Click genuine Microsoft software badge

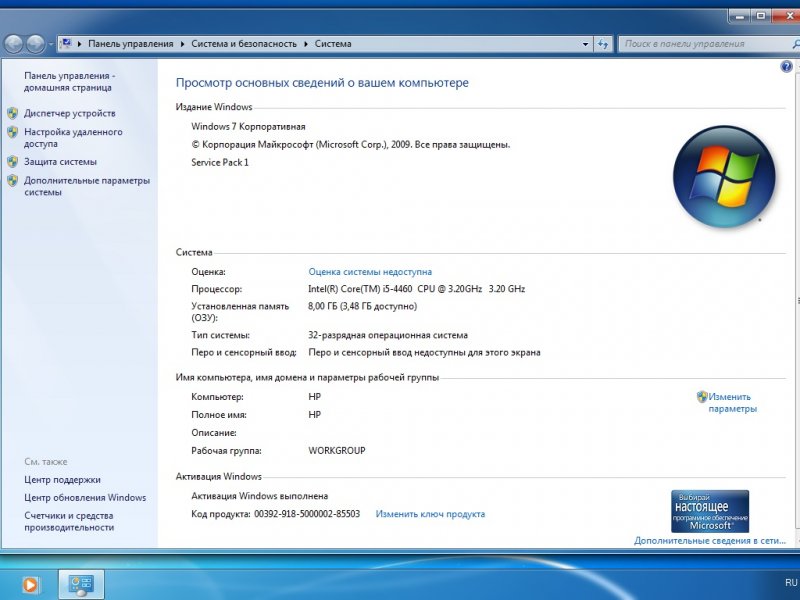(x=710, y=511)
